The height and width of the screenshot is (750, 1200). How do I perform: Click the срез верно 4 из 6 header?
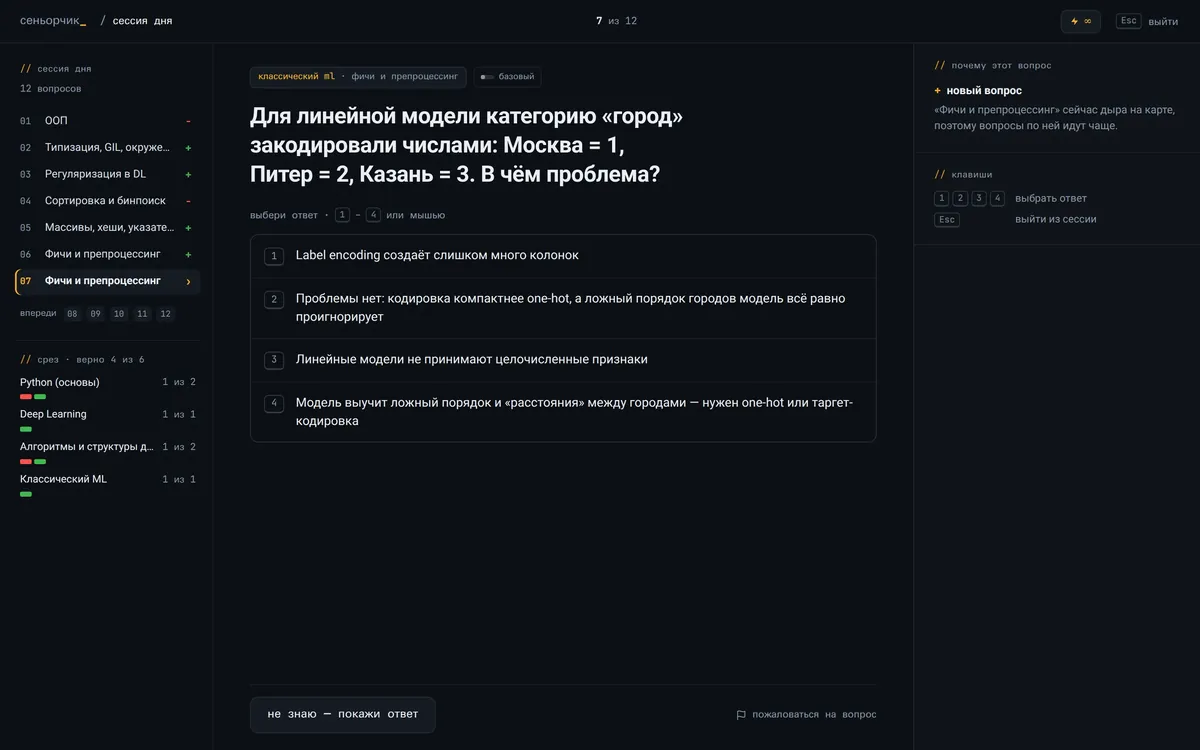82,360
